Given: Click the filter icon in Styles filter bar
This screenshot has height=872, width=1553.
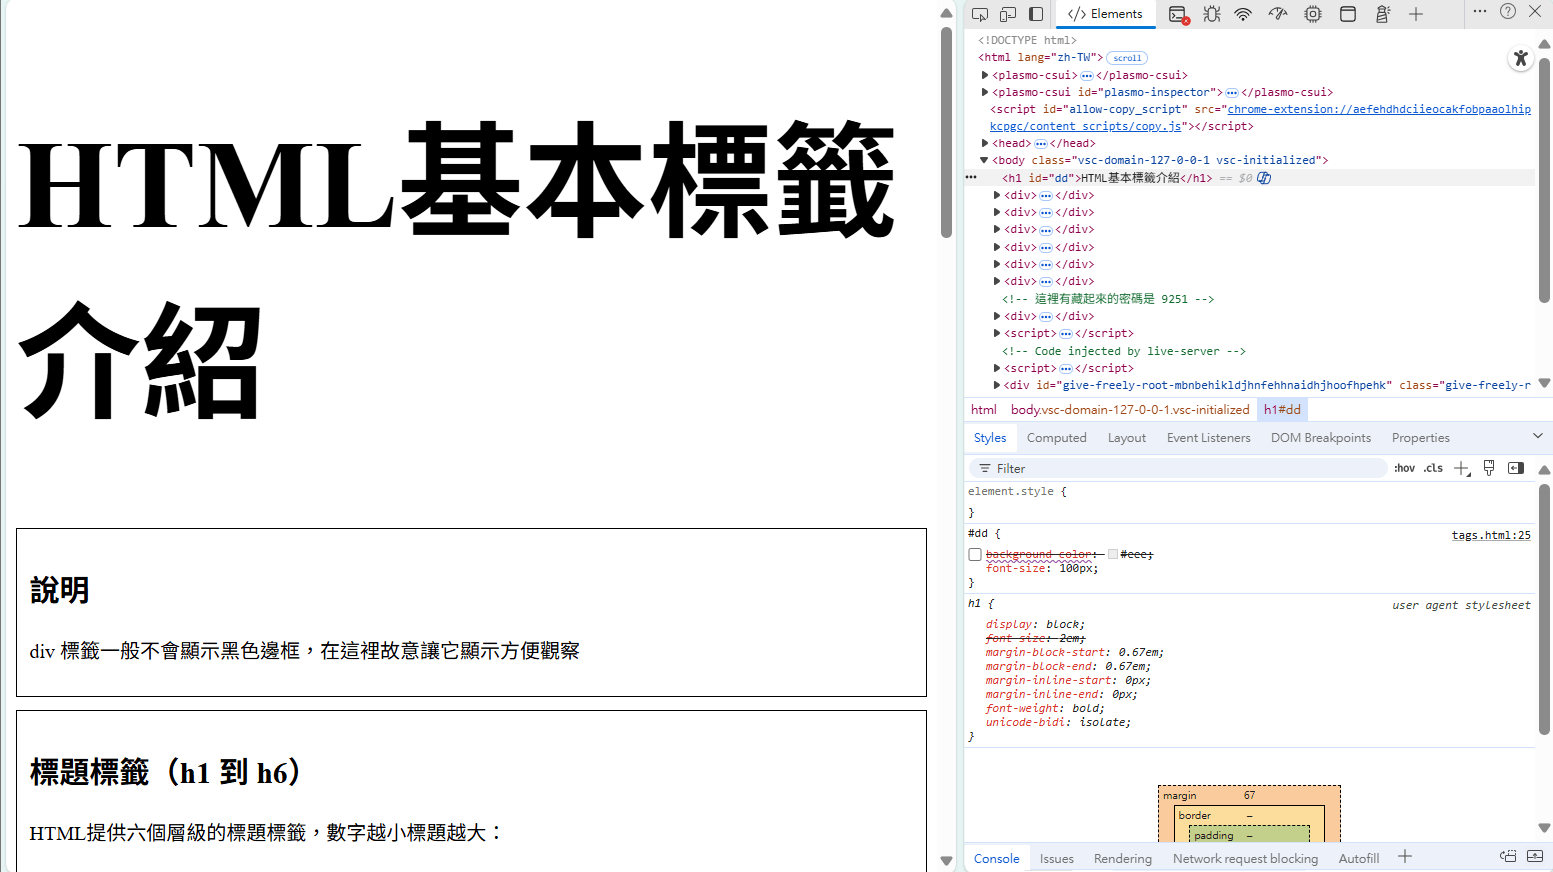Looking at the screenshot, I should pos(985,468).
